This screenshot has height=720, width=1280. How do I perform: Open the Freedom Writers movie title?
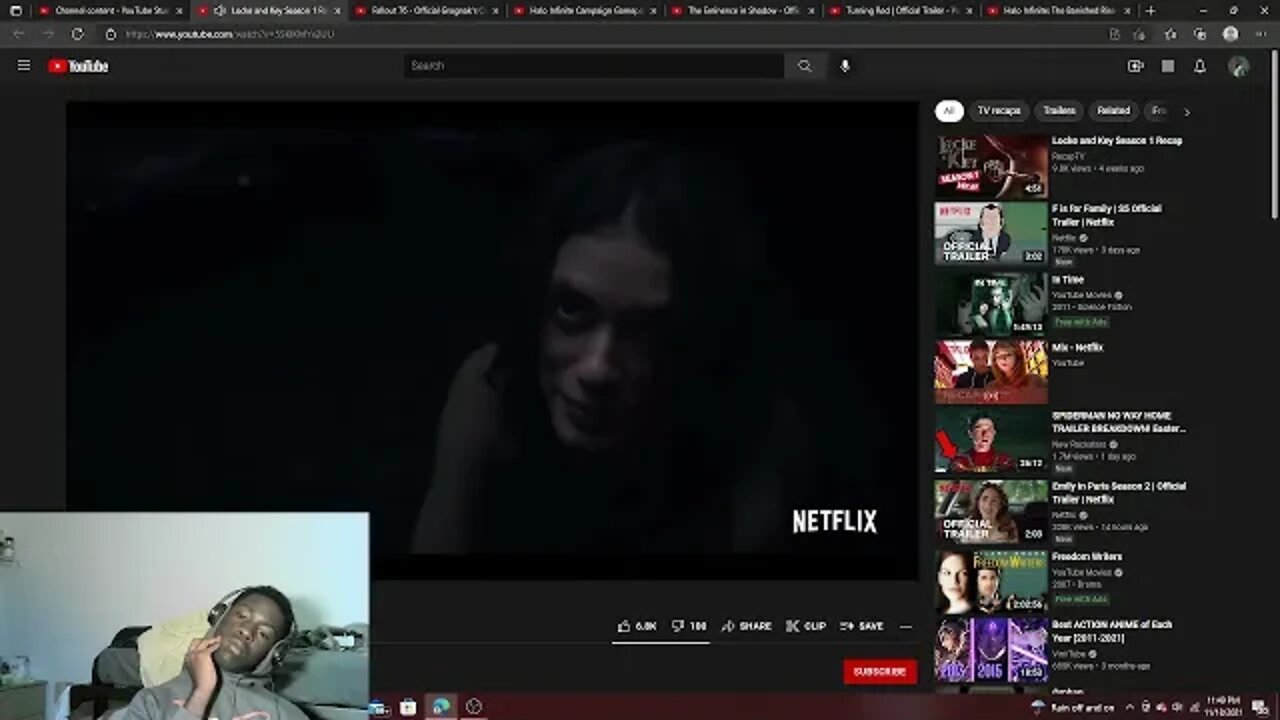tap(1087, 556)
